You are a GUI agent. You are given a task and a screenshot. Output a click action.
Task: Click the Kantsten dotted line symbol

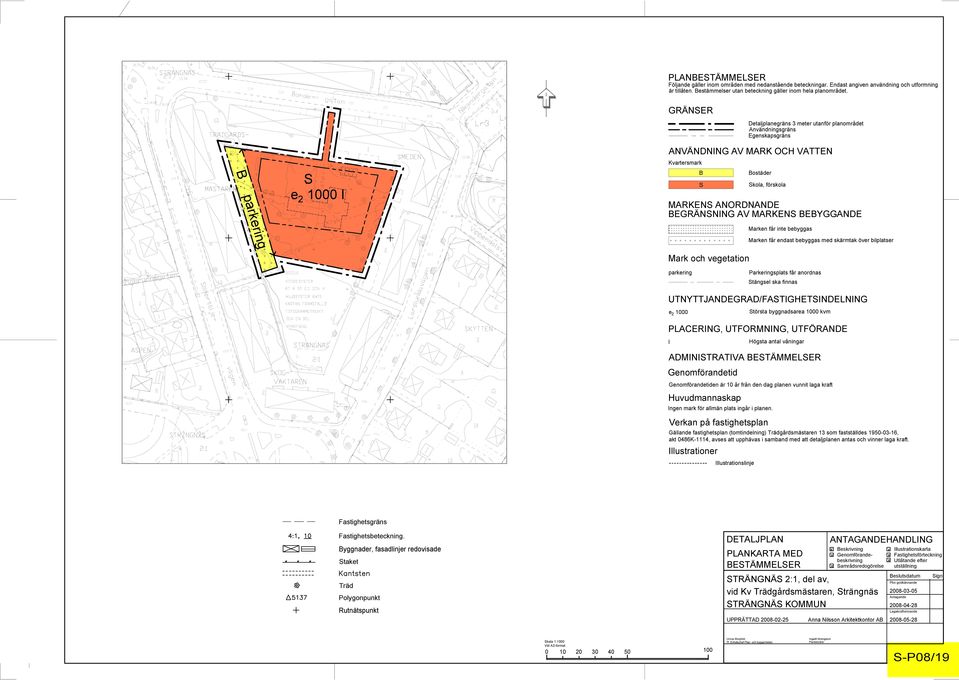[x=298, y=574]
